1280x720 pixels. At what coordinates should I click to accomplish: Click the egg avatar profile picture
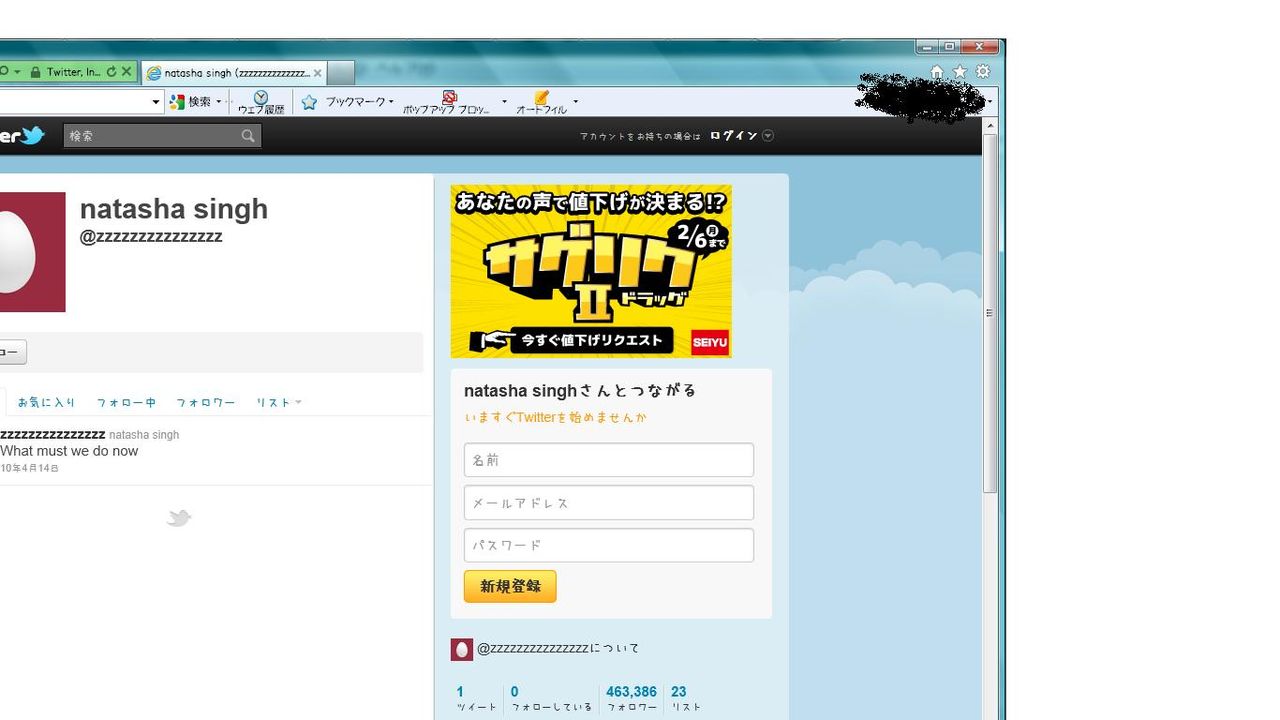32,252
